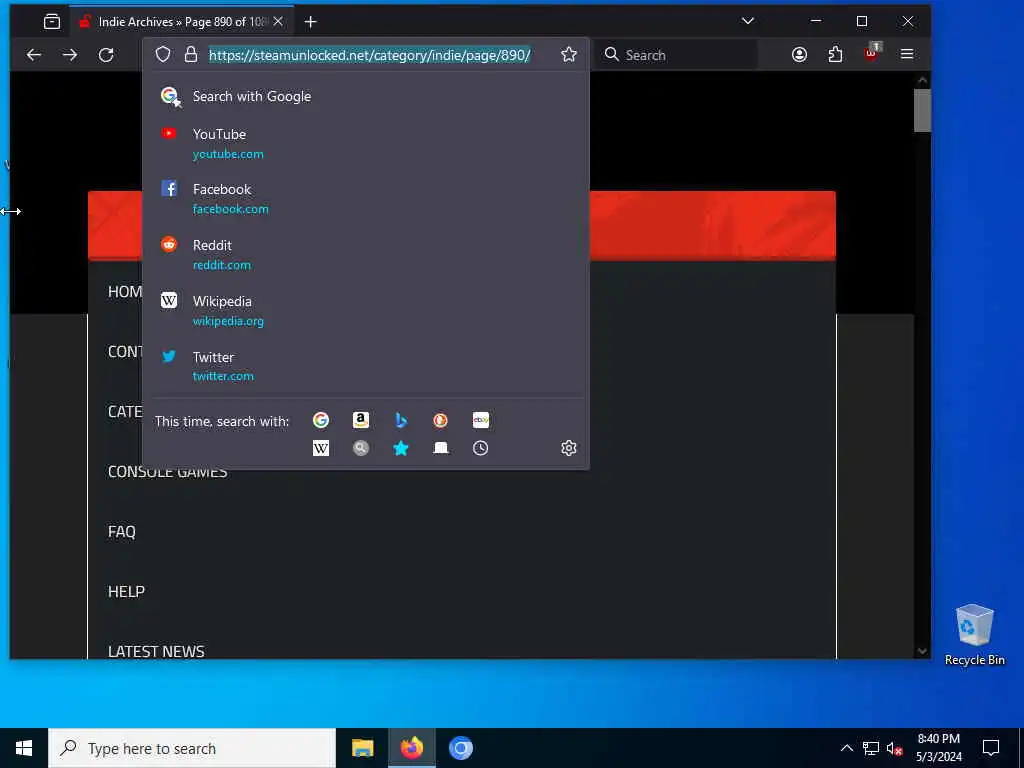The image size is (1024, 768).
Task: Search this time with Bing icon
Action: click(401, 420)
